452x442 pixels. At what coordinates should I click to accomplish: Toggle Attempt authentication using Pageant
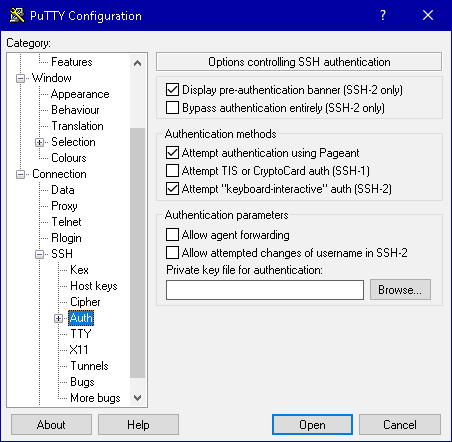172,153
